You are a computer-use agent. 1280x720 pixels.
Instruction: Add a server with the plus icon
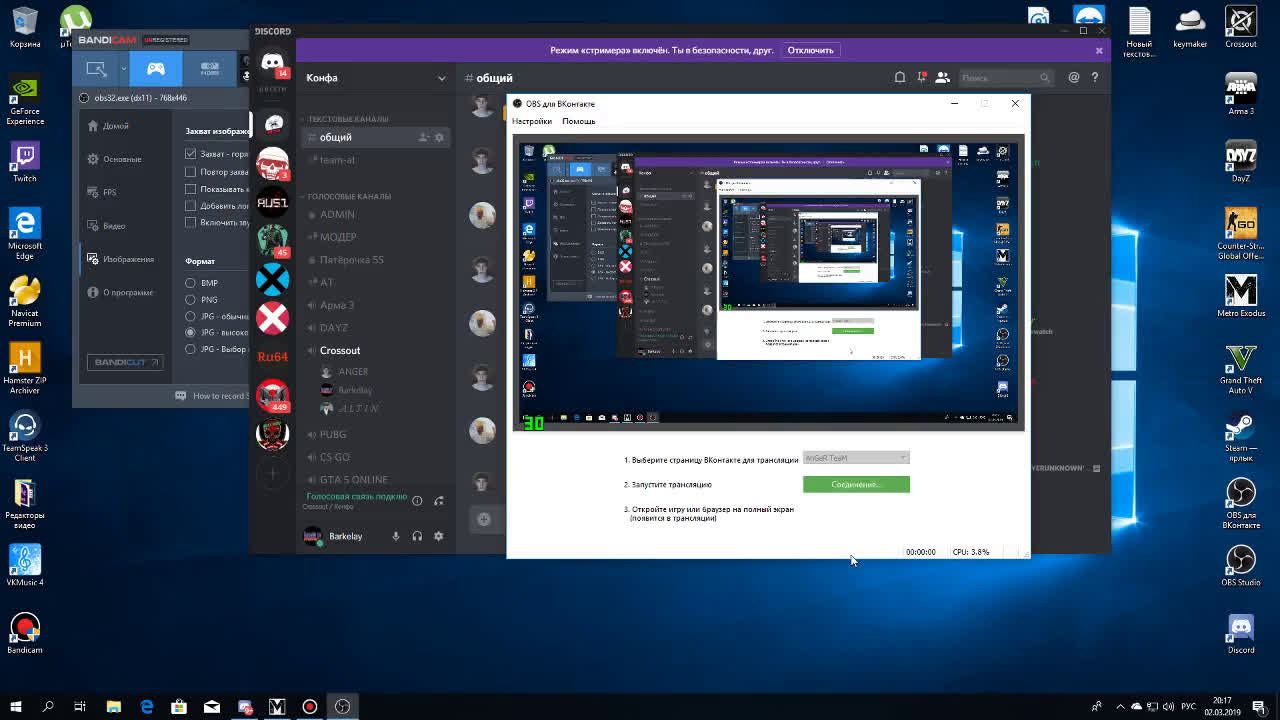[272, 474]
